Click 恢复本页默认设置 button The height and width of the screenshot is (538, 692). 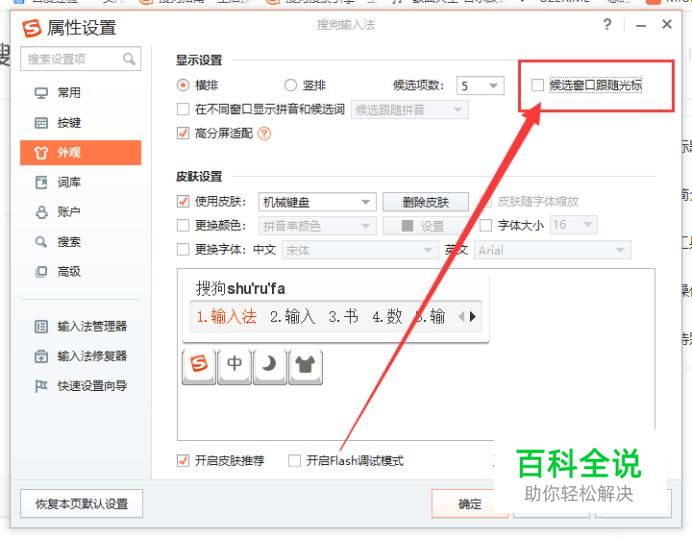82,504
